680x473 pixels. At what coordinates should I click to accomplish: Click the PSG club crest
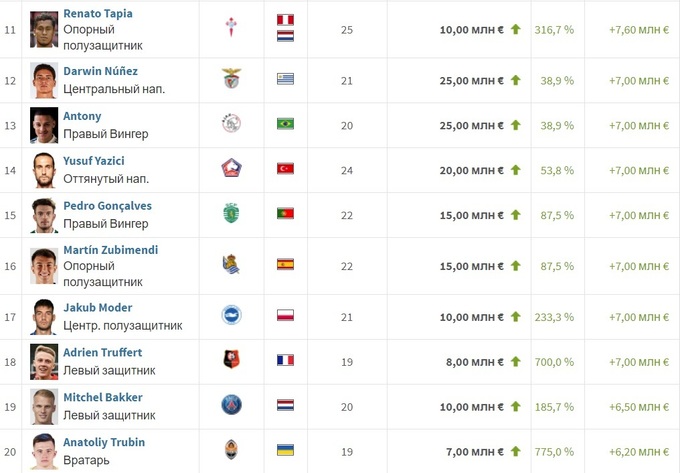click(231, 405)
